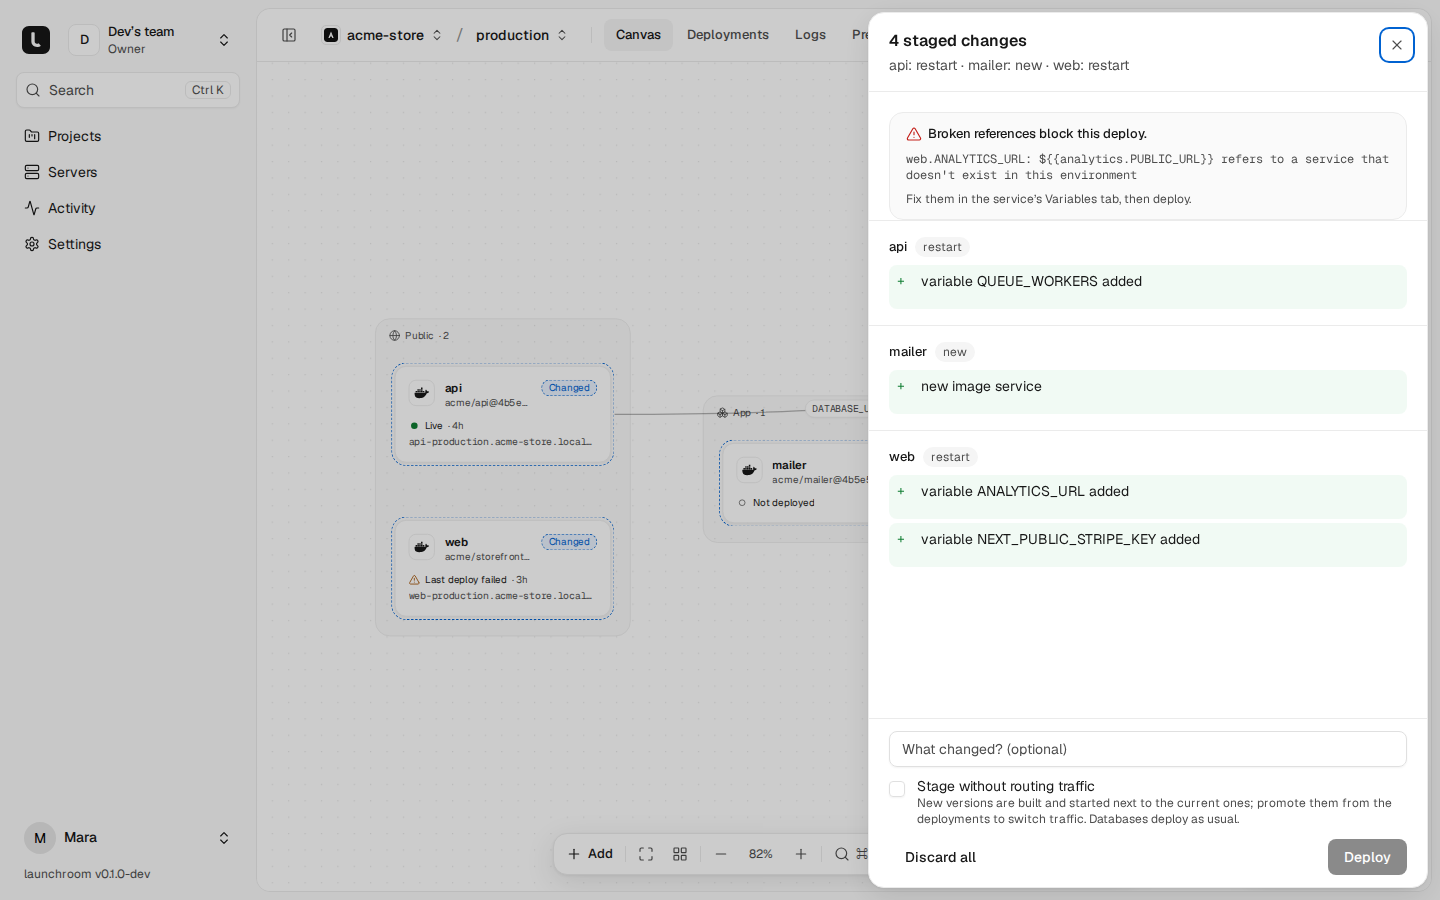The image size is (1440, 900).
Task: Click the globe icon of the Public group
Action: pyautogui.click(x=395, y=336)
